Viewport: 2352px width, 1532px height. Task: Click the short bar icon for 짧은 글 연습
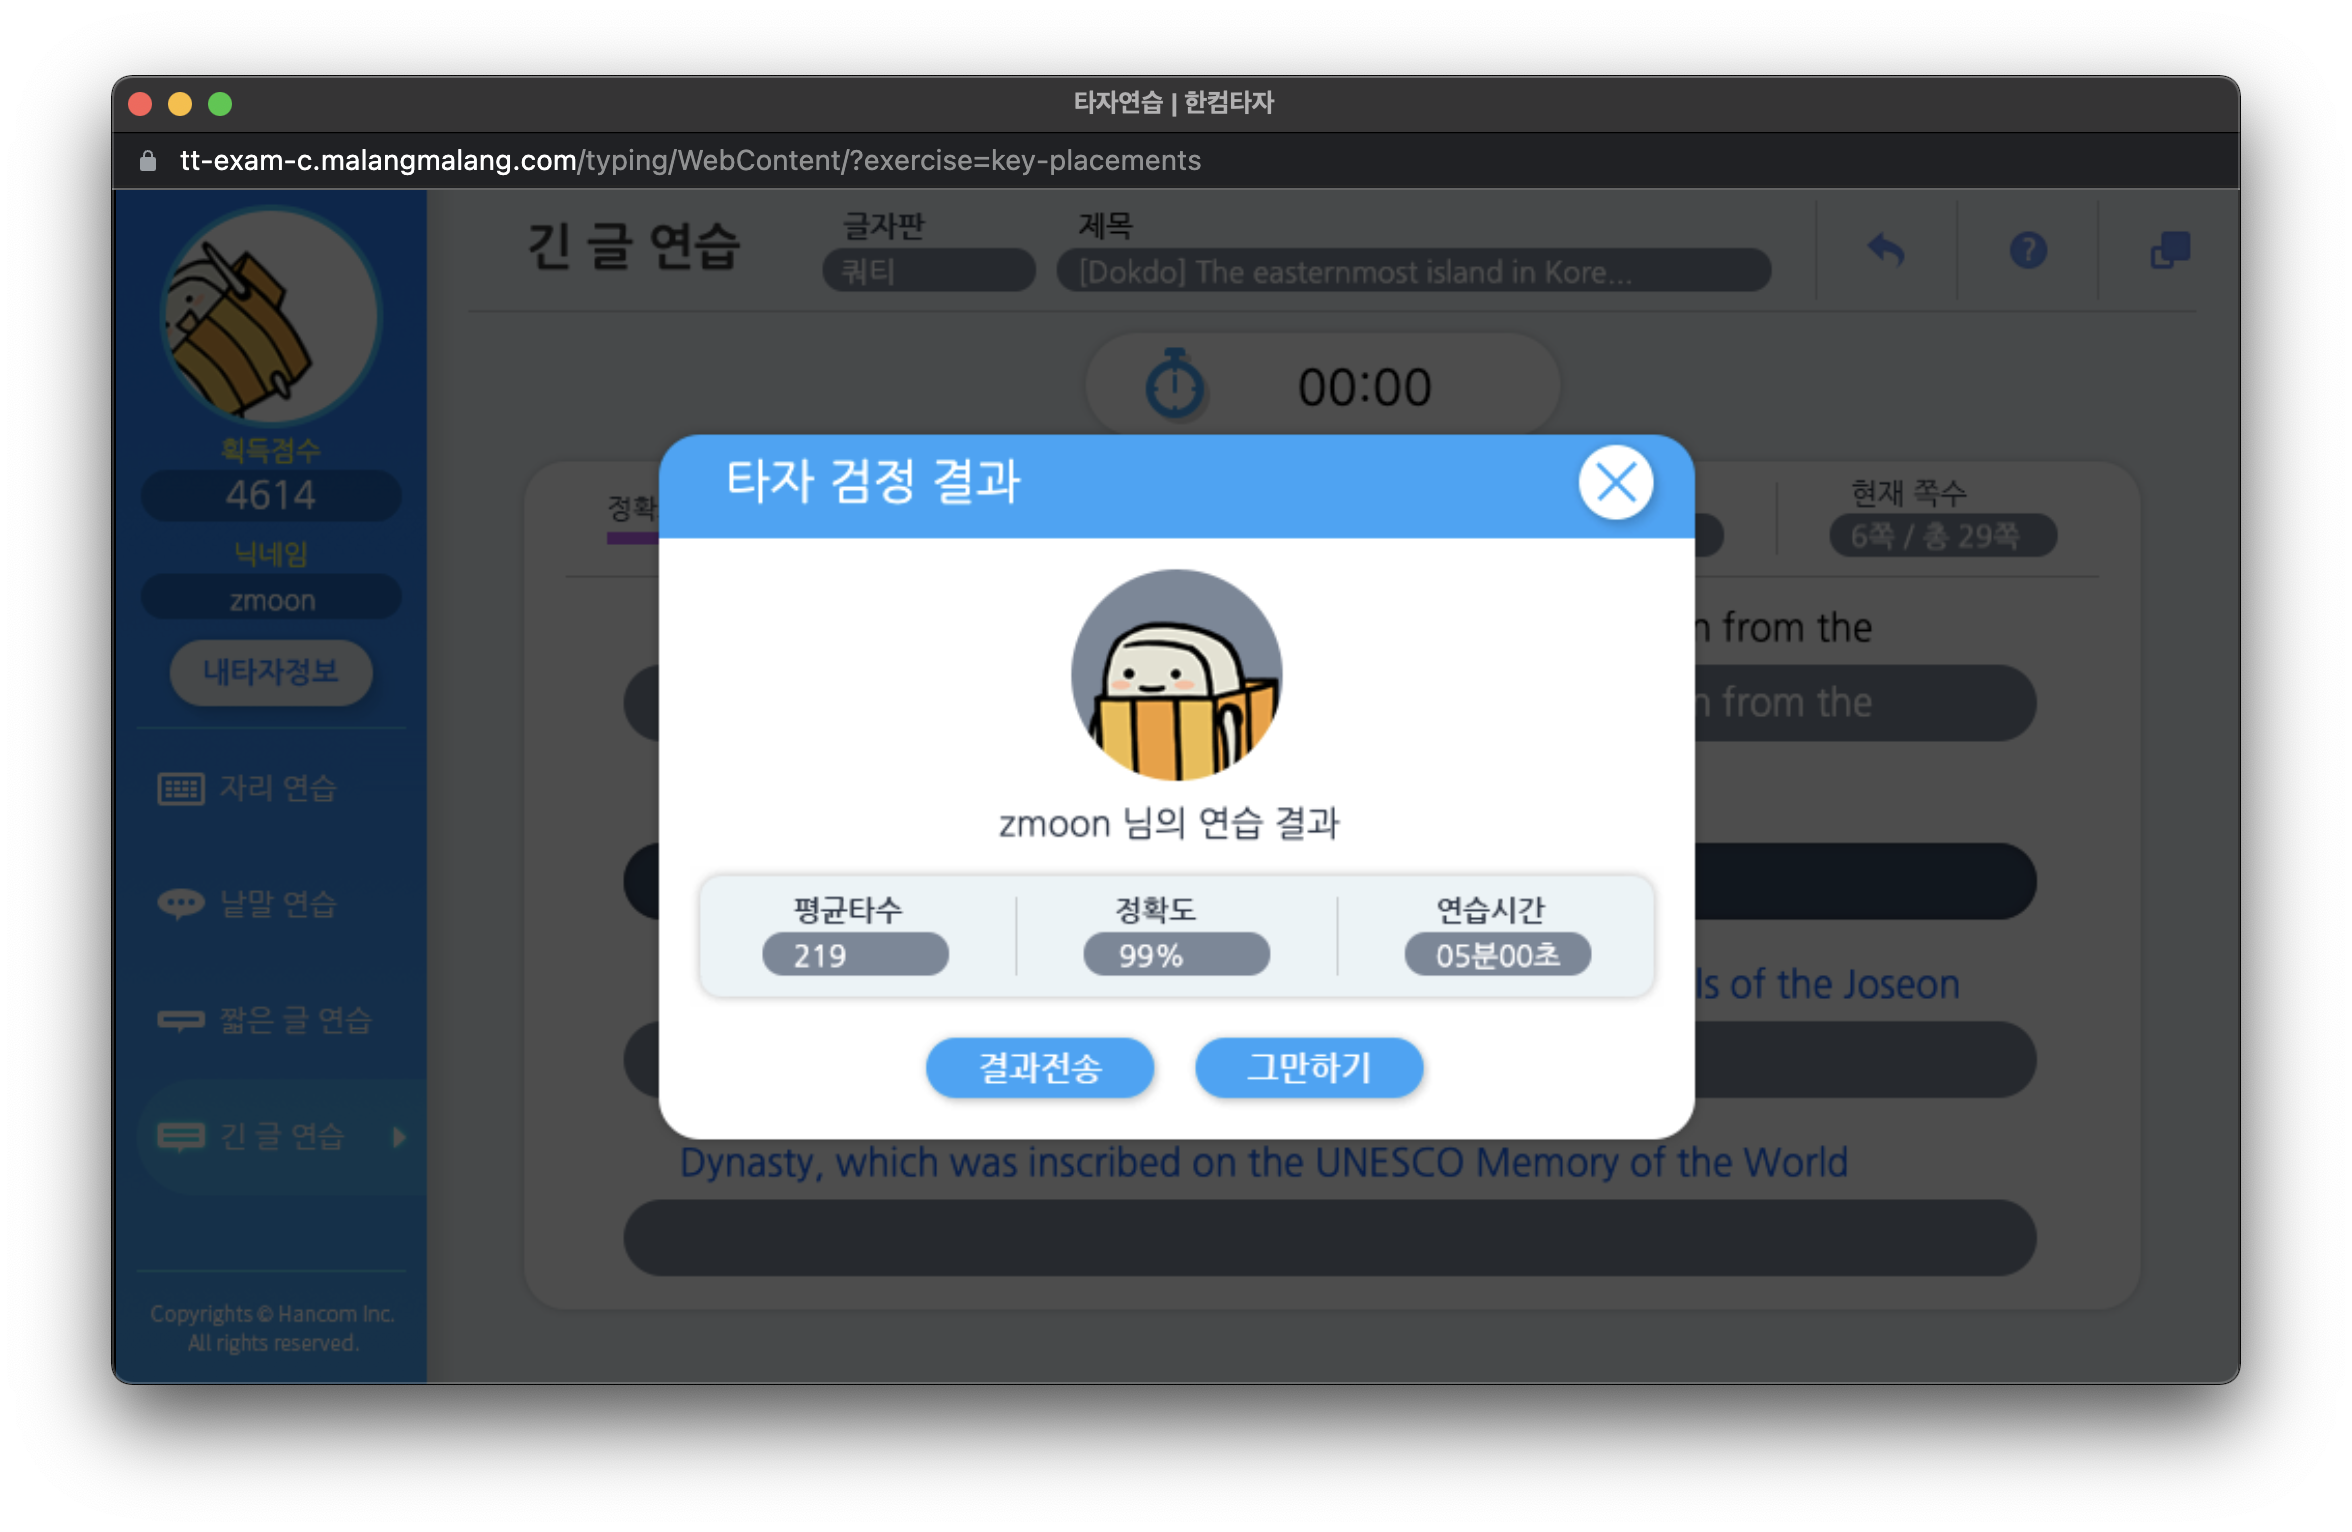point(181,1020)
